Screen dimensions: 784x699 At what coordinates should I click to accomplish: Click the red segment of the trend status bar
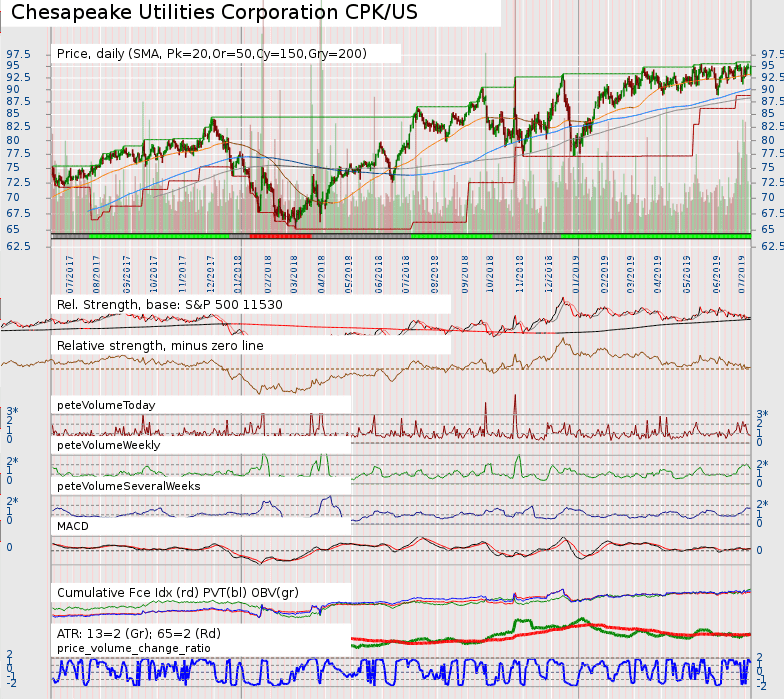280,236
